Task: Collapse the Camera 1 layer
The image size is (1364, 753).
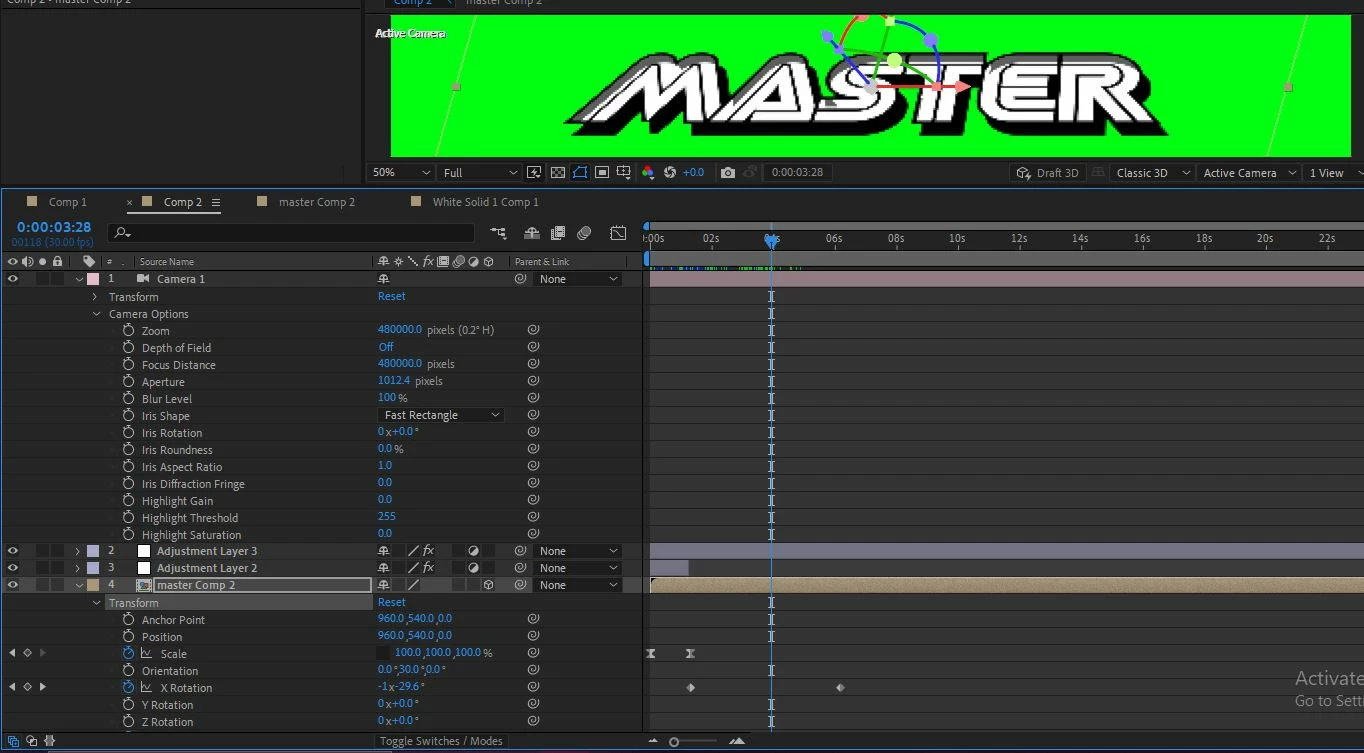Action: coord(79,279)
